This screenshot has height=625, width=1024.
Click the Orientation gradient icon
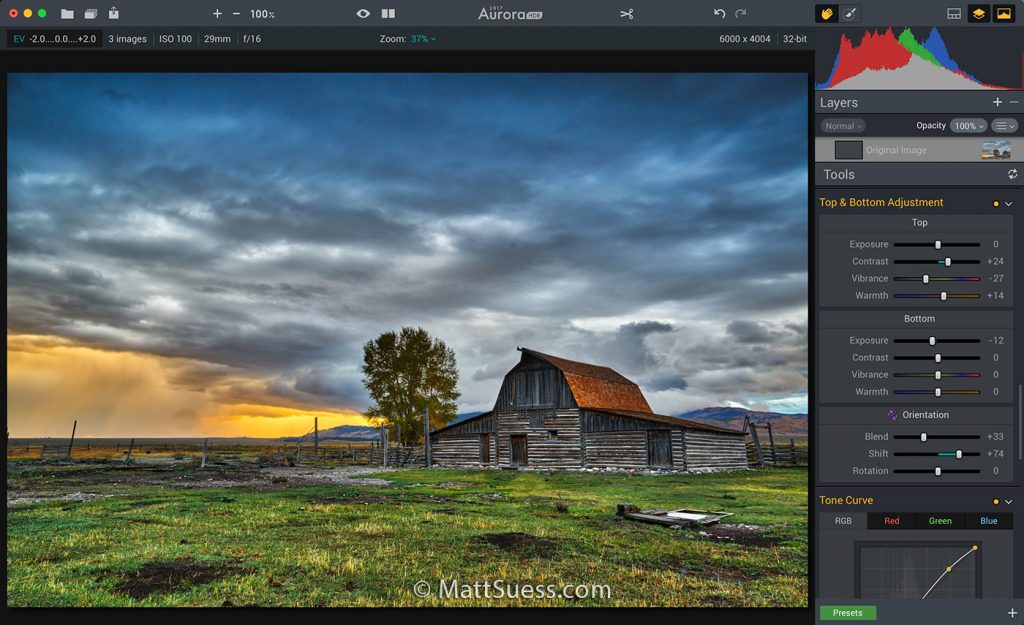(892, 415)
